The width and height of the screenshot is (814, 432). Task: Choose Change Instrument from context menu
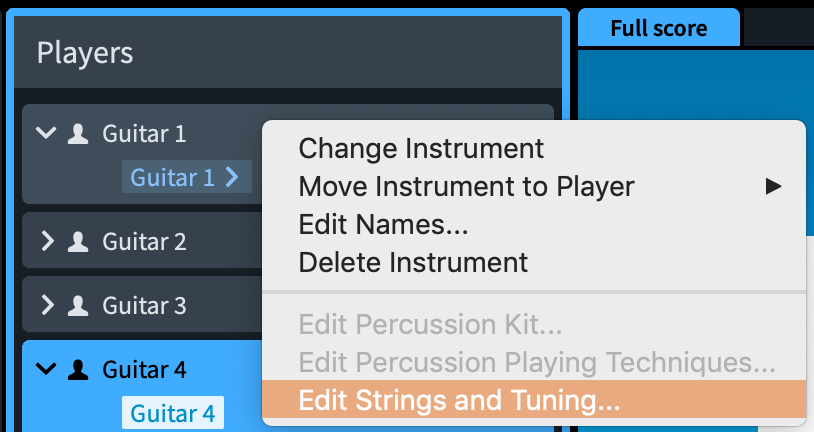(421, 149)
